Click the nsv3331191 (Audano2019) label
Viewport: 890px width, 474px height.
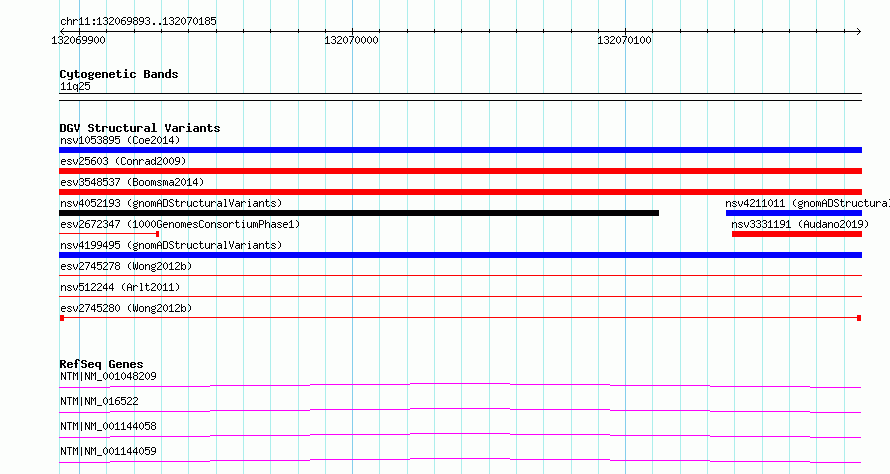click(800, 224)
